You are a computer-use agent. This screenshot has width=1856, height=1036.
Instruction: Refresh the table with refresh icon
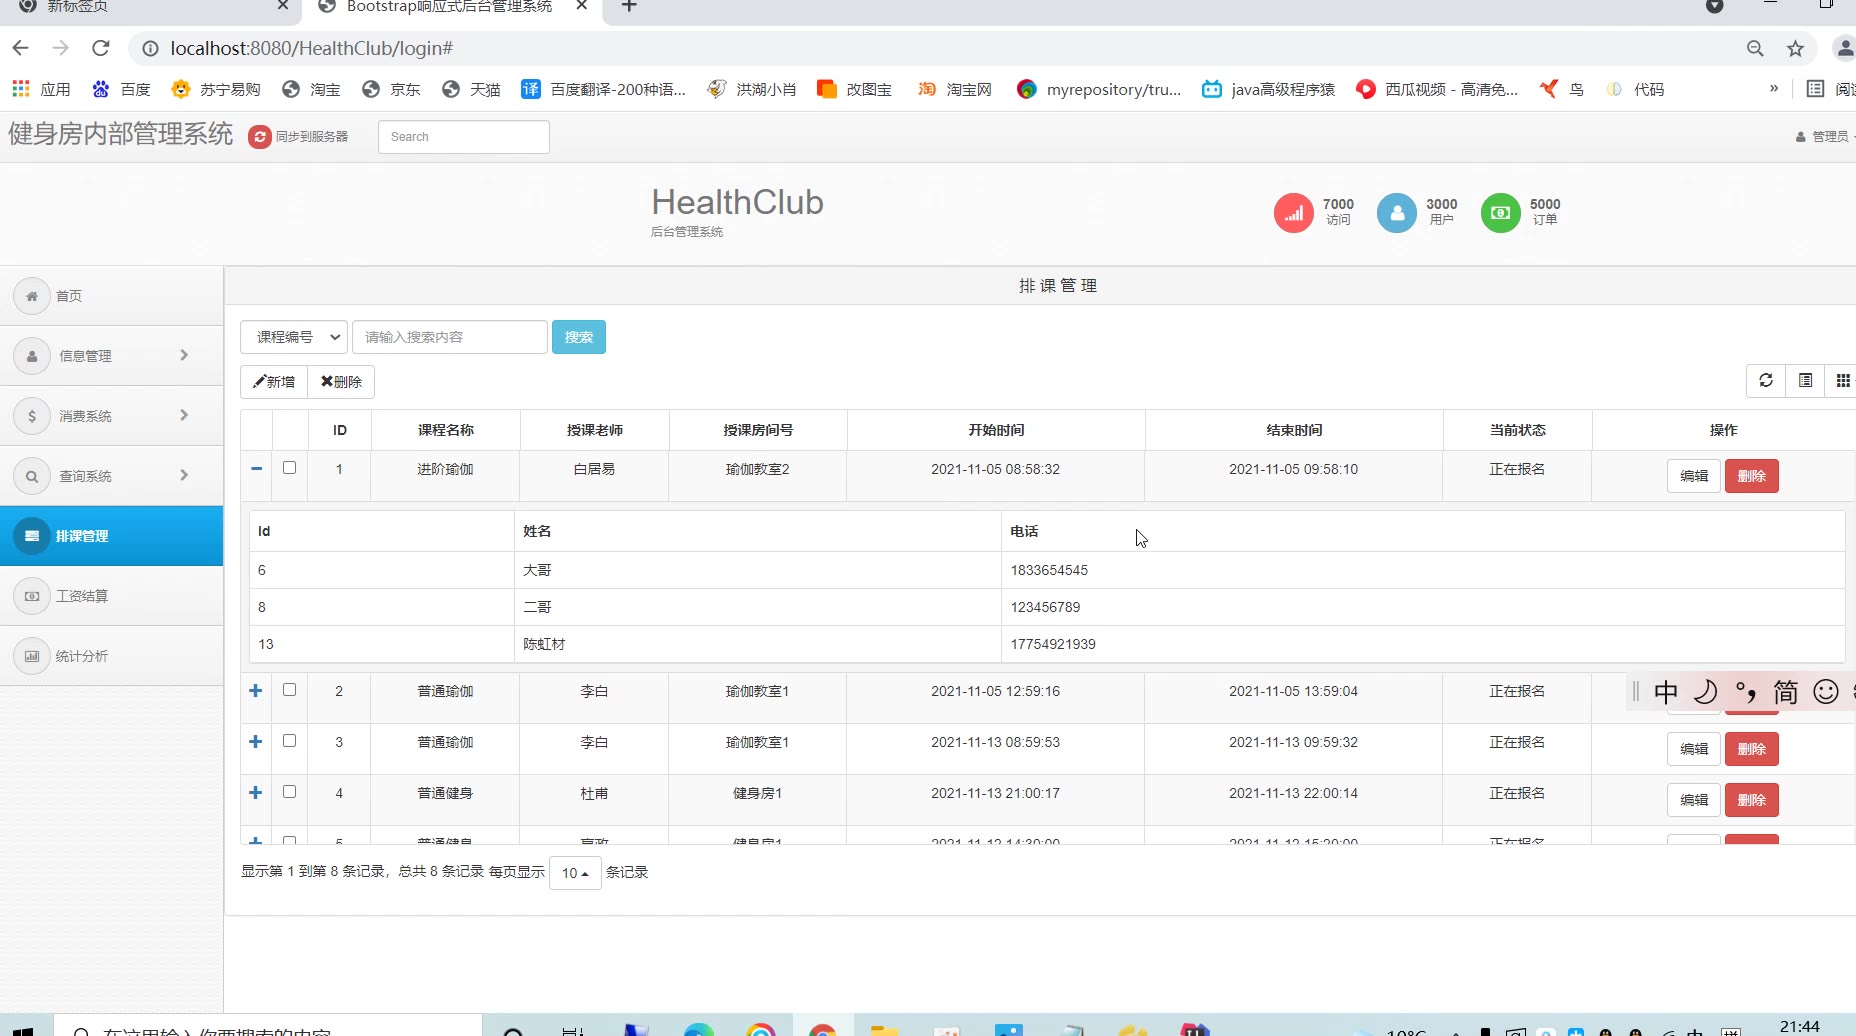pos(1766,381)
